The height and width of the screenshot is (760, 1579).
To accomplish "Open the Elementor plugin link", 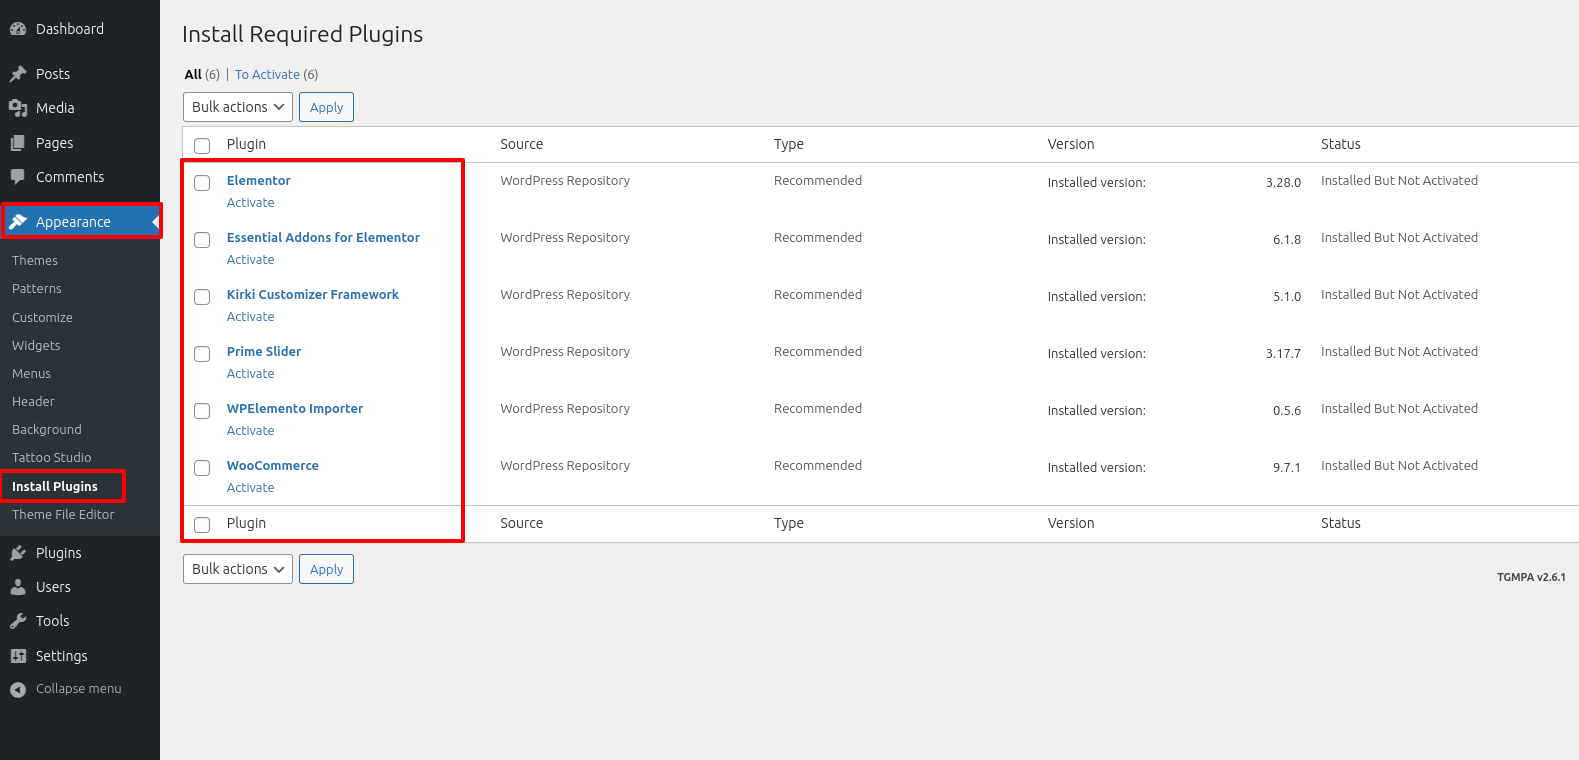I will pyautogui.click(x=259, y=180).
